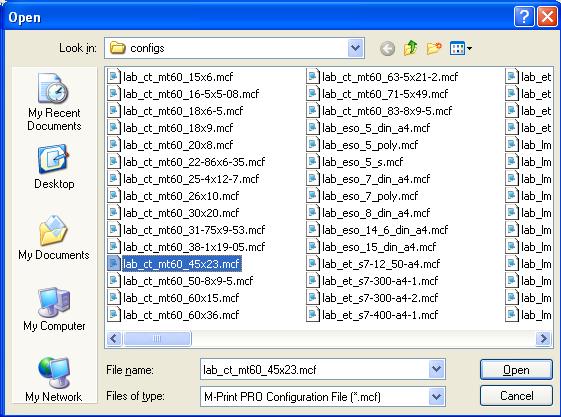Open the View Menu button
The width and height of the screenshot is (561, 417).
461,48
